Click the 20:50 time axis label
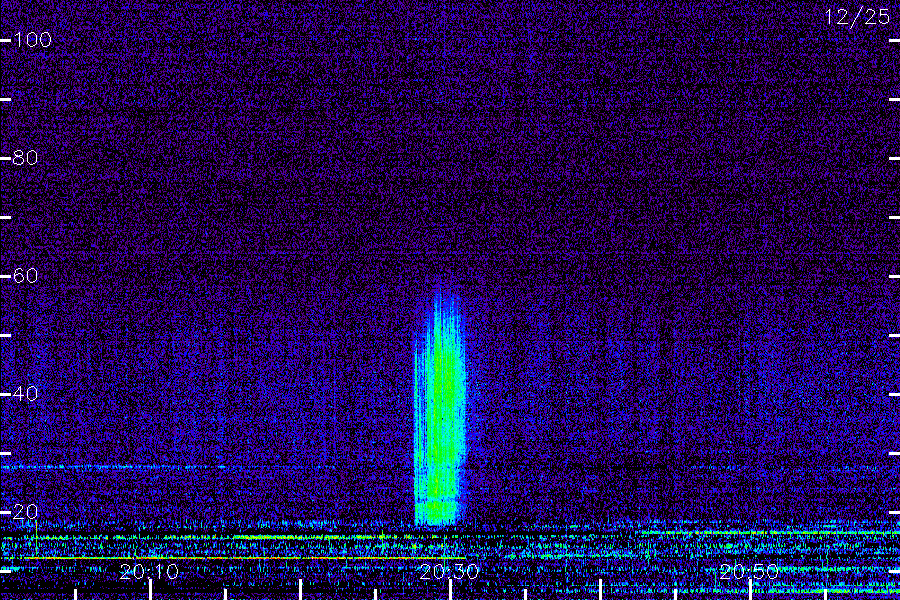Screen dimensions: 900x600 click(x=749, y=572)
